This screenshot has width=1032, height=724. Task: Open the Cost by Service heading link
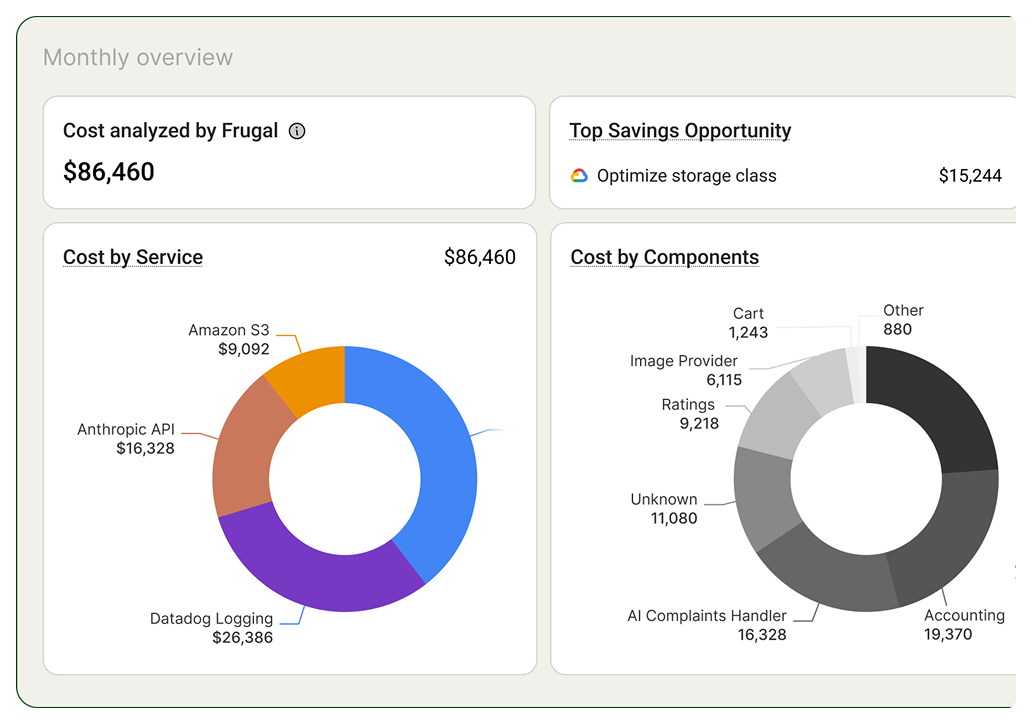(x=133, y=257)
